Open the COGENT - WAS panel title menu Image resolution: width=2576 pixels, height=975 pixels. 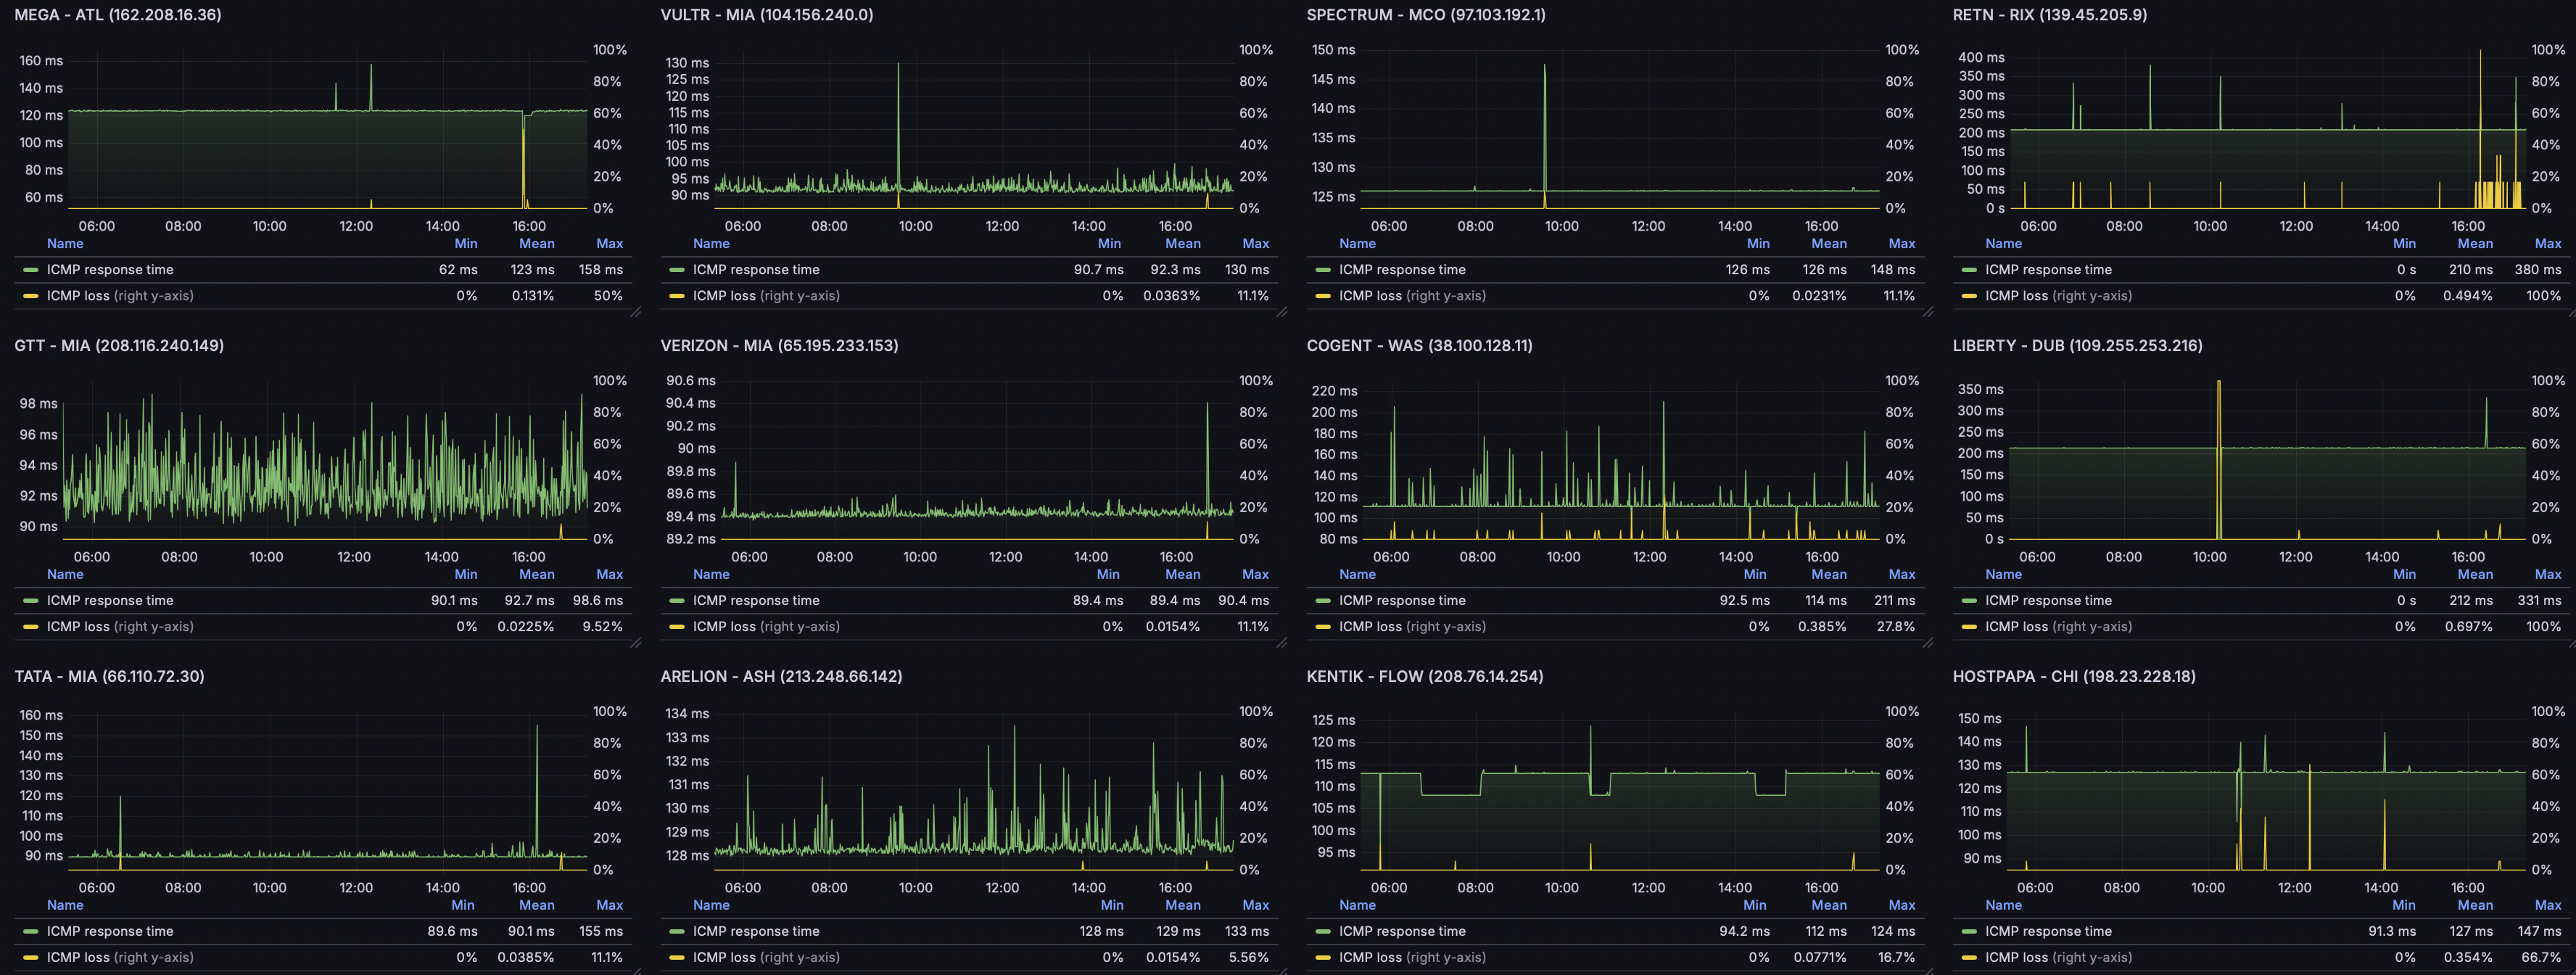[x=1418, y=345]
